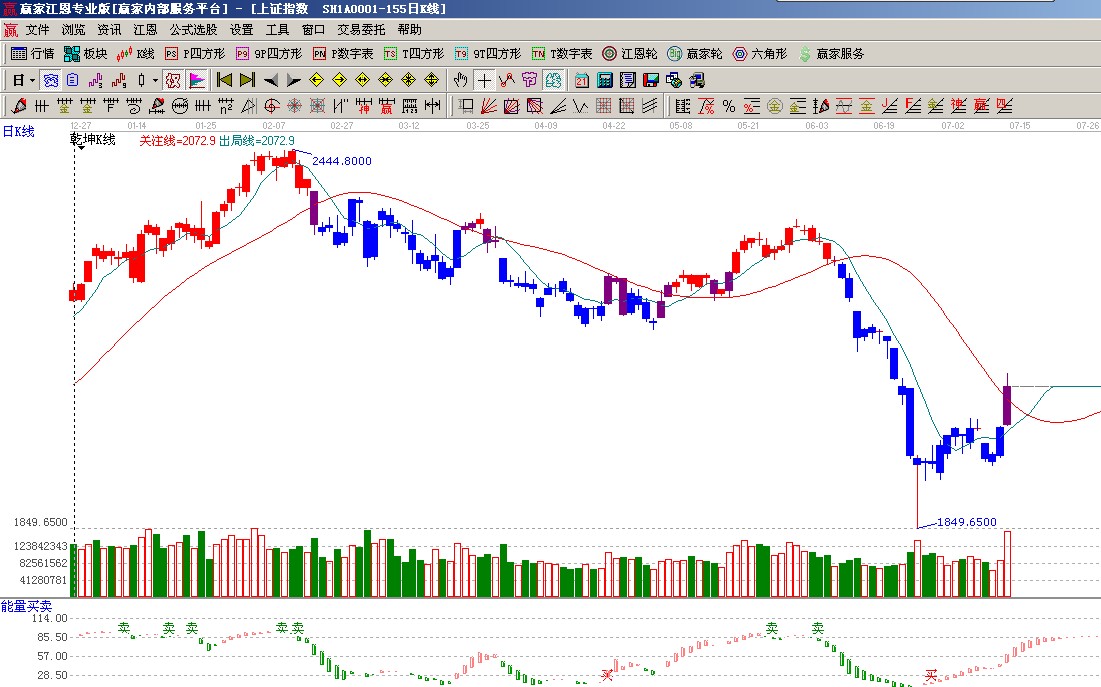
Task: Click the calendar icon showing 21
Action: click(581, 80)
